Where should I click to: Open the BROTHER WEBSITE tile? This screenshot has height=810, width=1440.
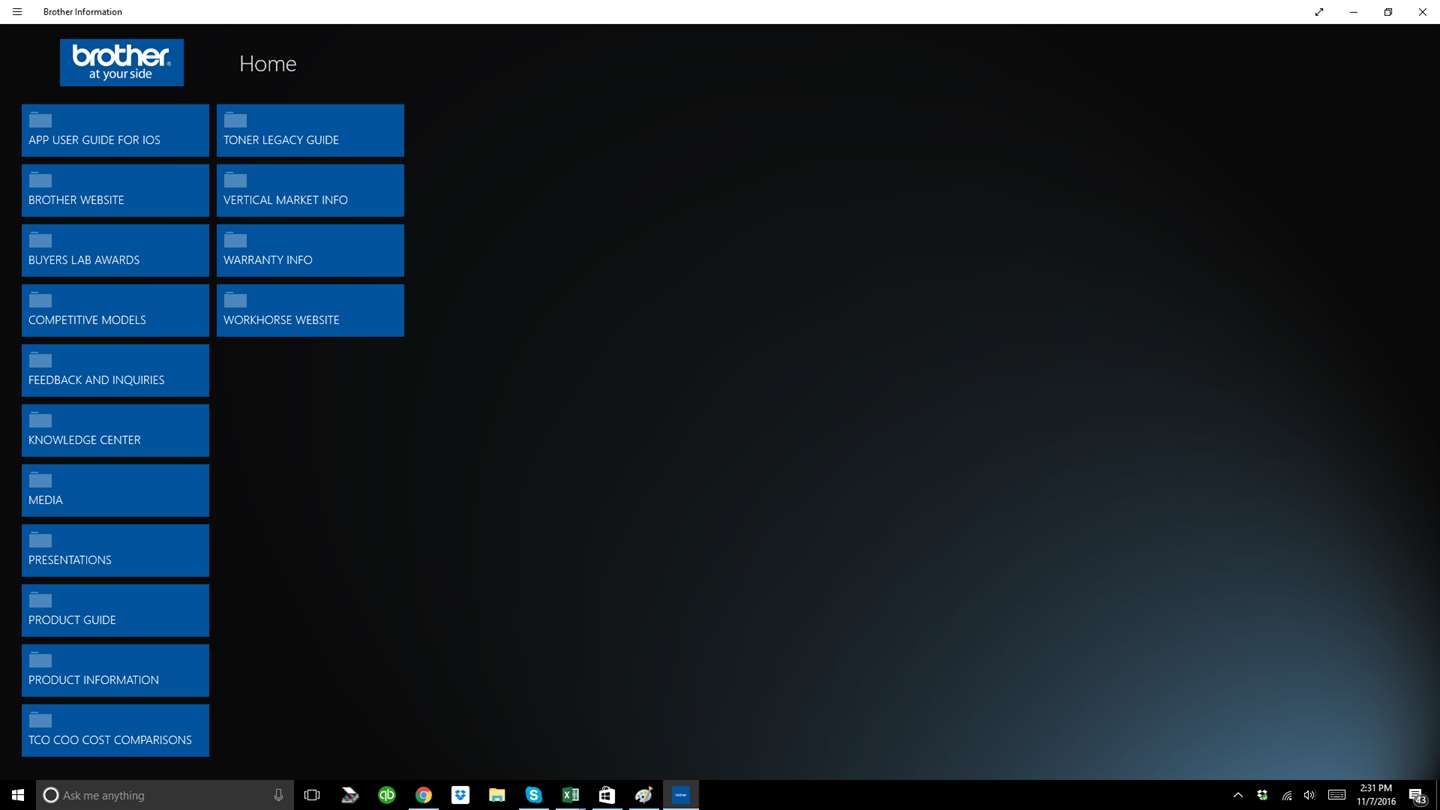pos(115,190)
